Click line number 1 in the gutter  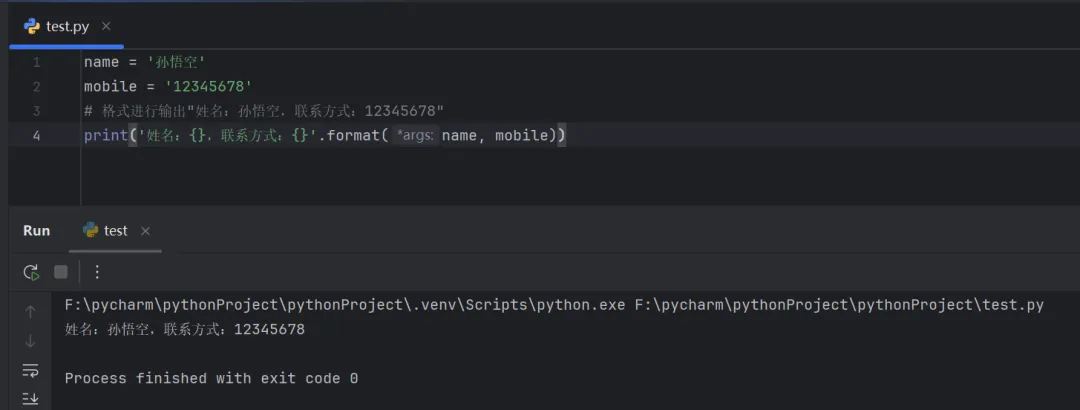tap(36, 62)
